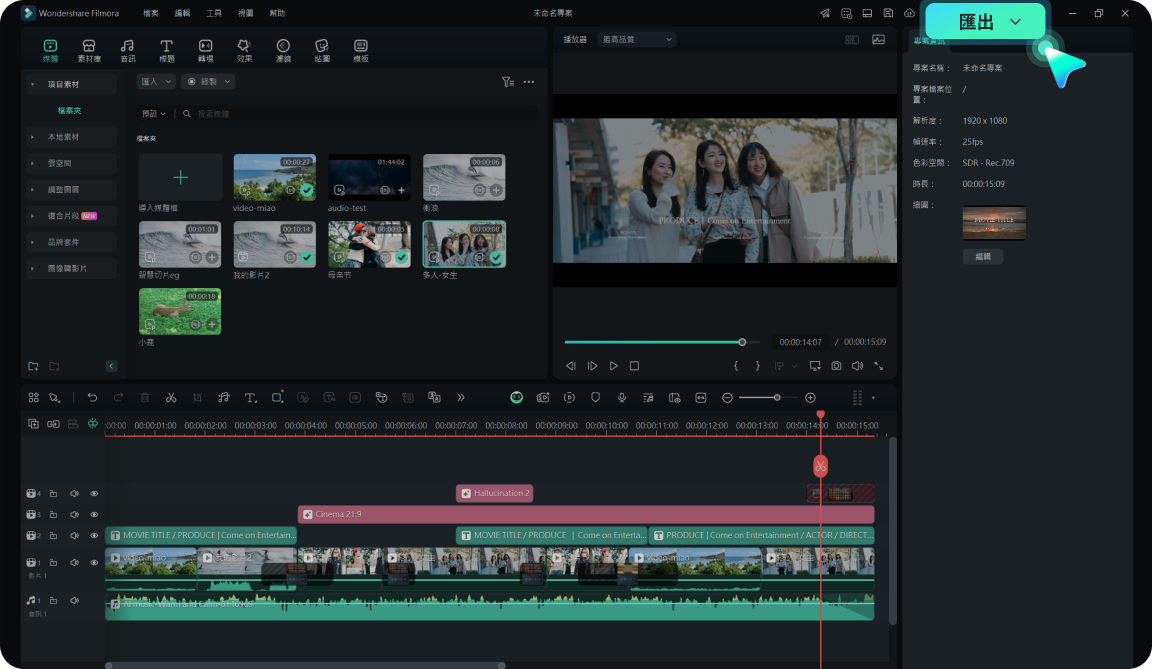
Task: Hide video track 3 with its eye icon
Action: coord(94,515)
